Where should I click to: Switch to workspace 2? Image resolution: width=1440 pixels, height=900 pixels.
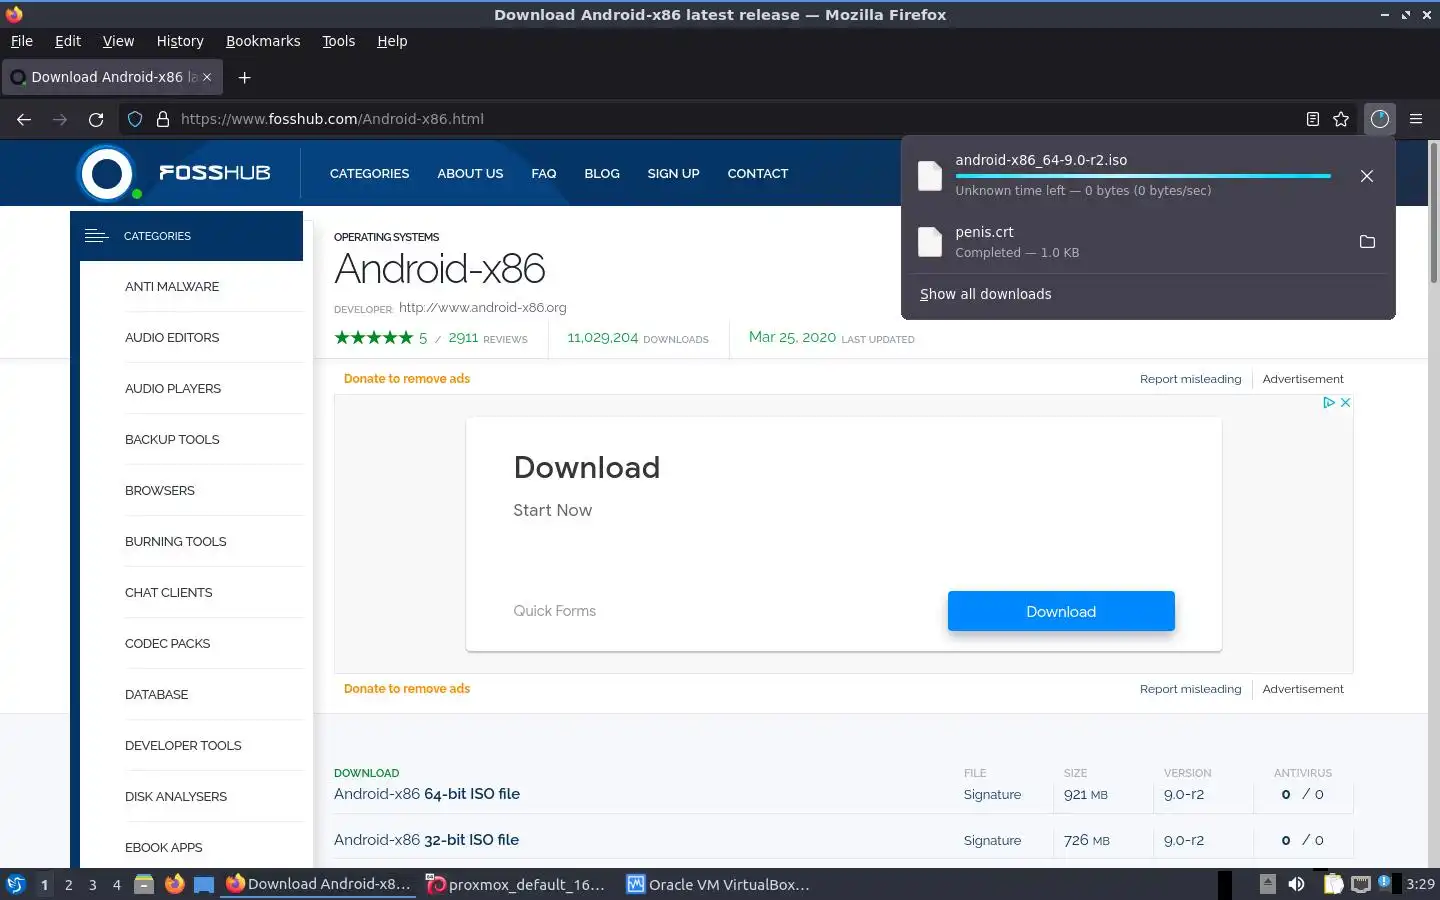[68, 884]
